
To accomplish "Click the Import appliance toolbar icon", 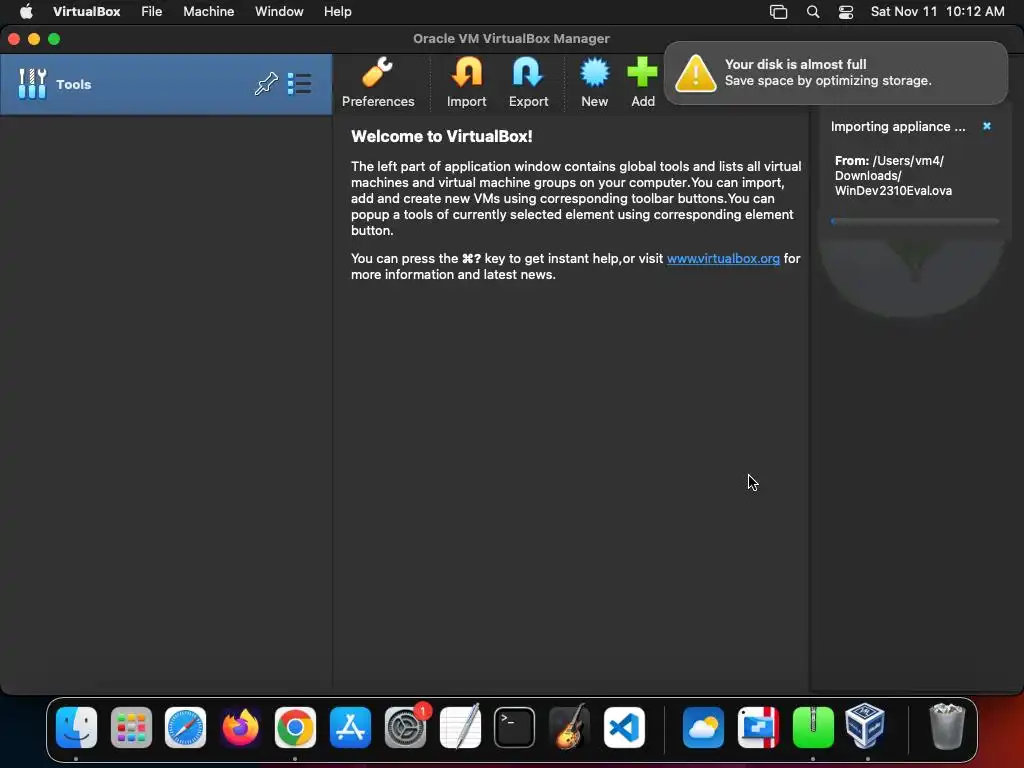I will [466, 82].
